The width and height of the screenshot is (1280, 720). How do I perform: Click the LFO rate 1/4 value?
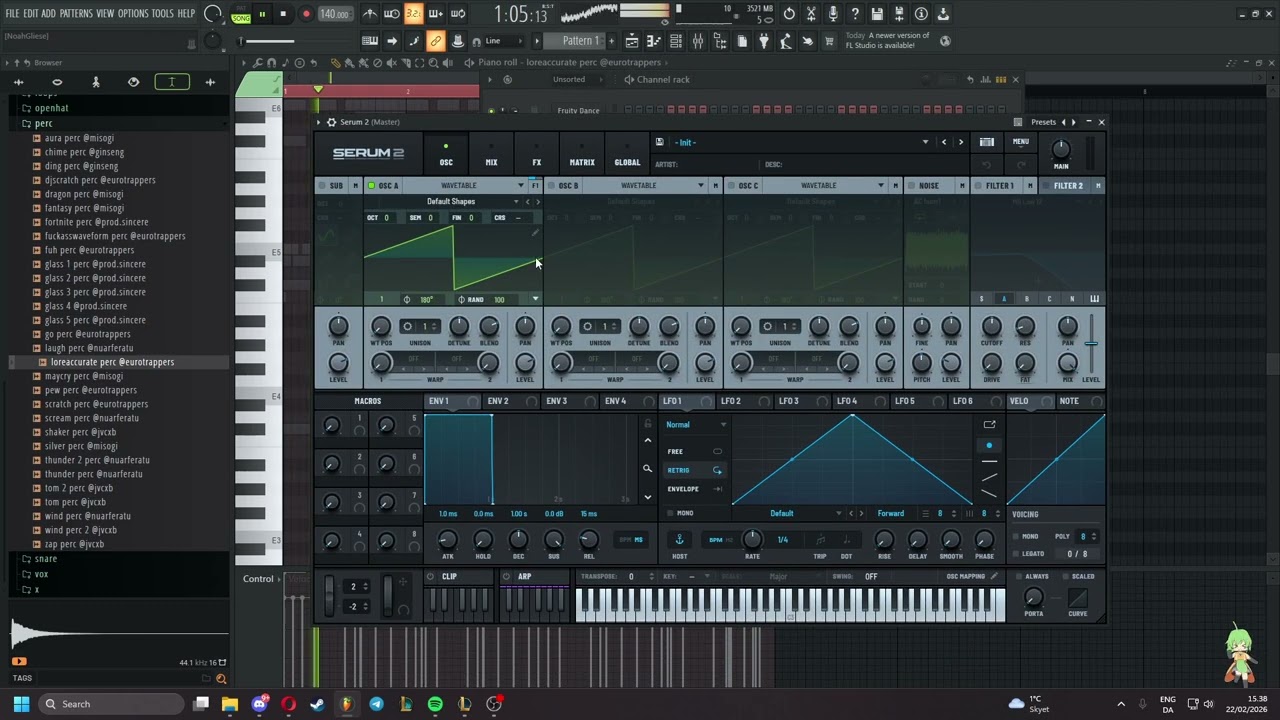coord(782,540)
